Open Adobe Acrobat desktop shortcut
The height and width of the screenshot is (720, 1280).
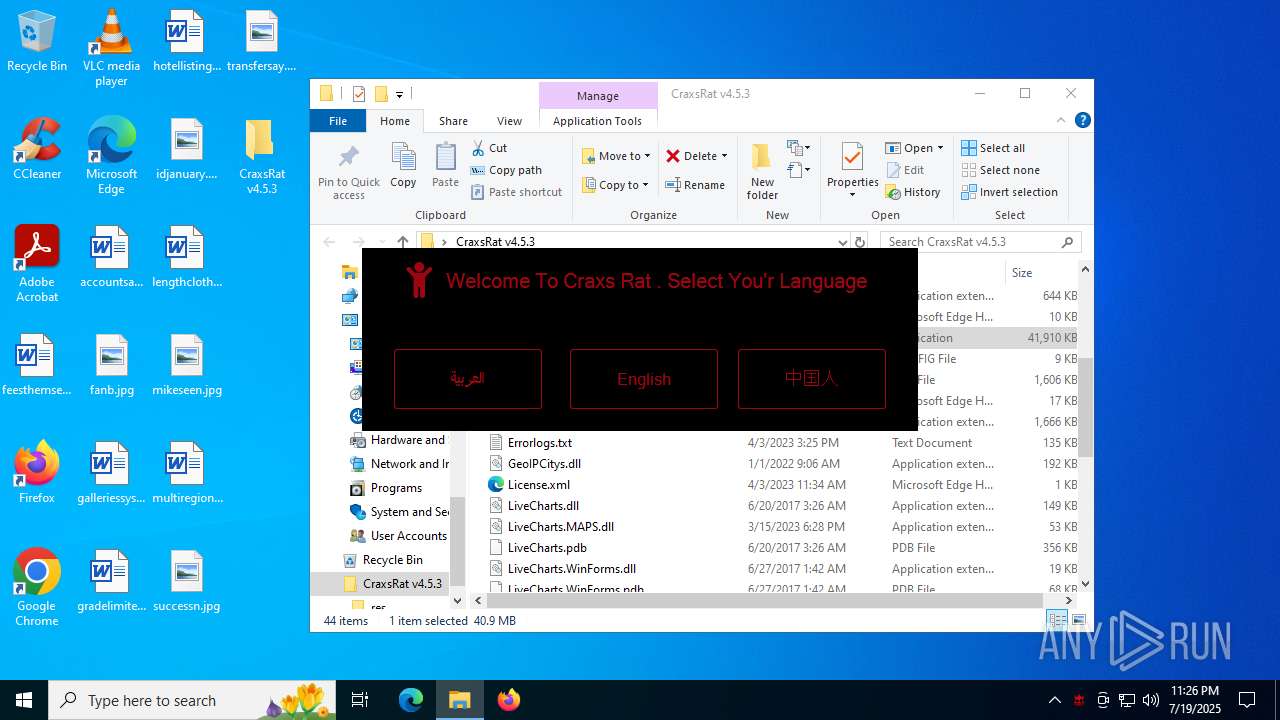[37, 265]
